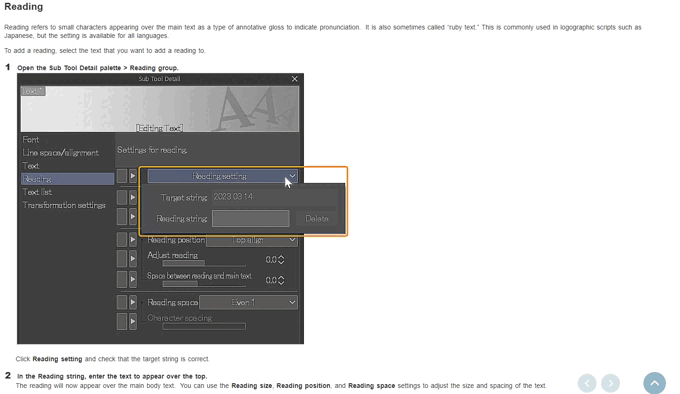680x394 pixels.
Task: Toggle the square box on Reading setting row
Action: [x=122, y=176]
